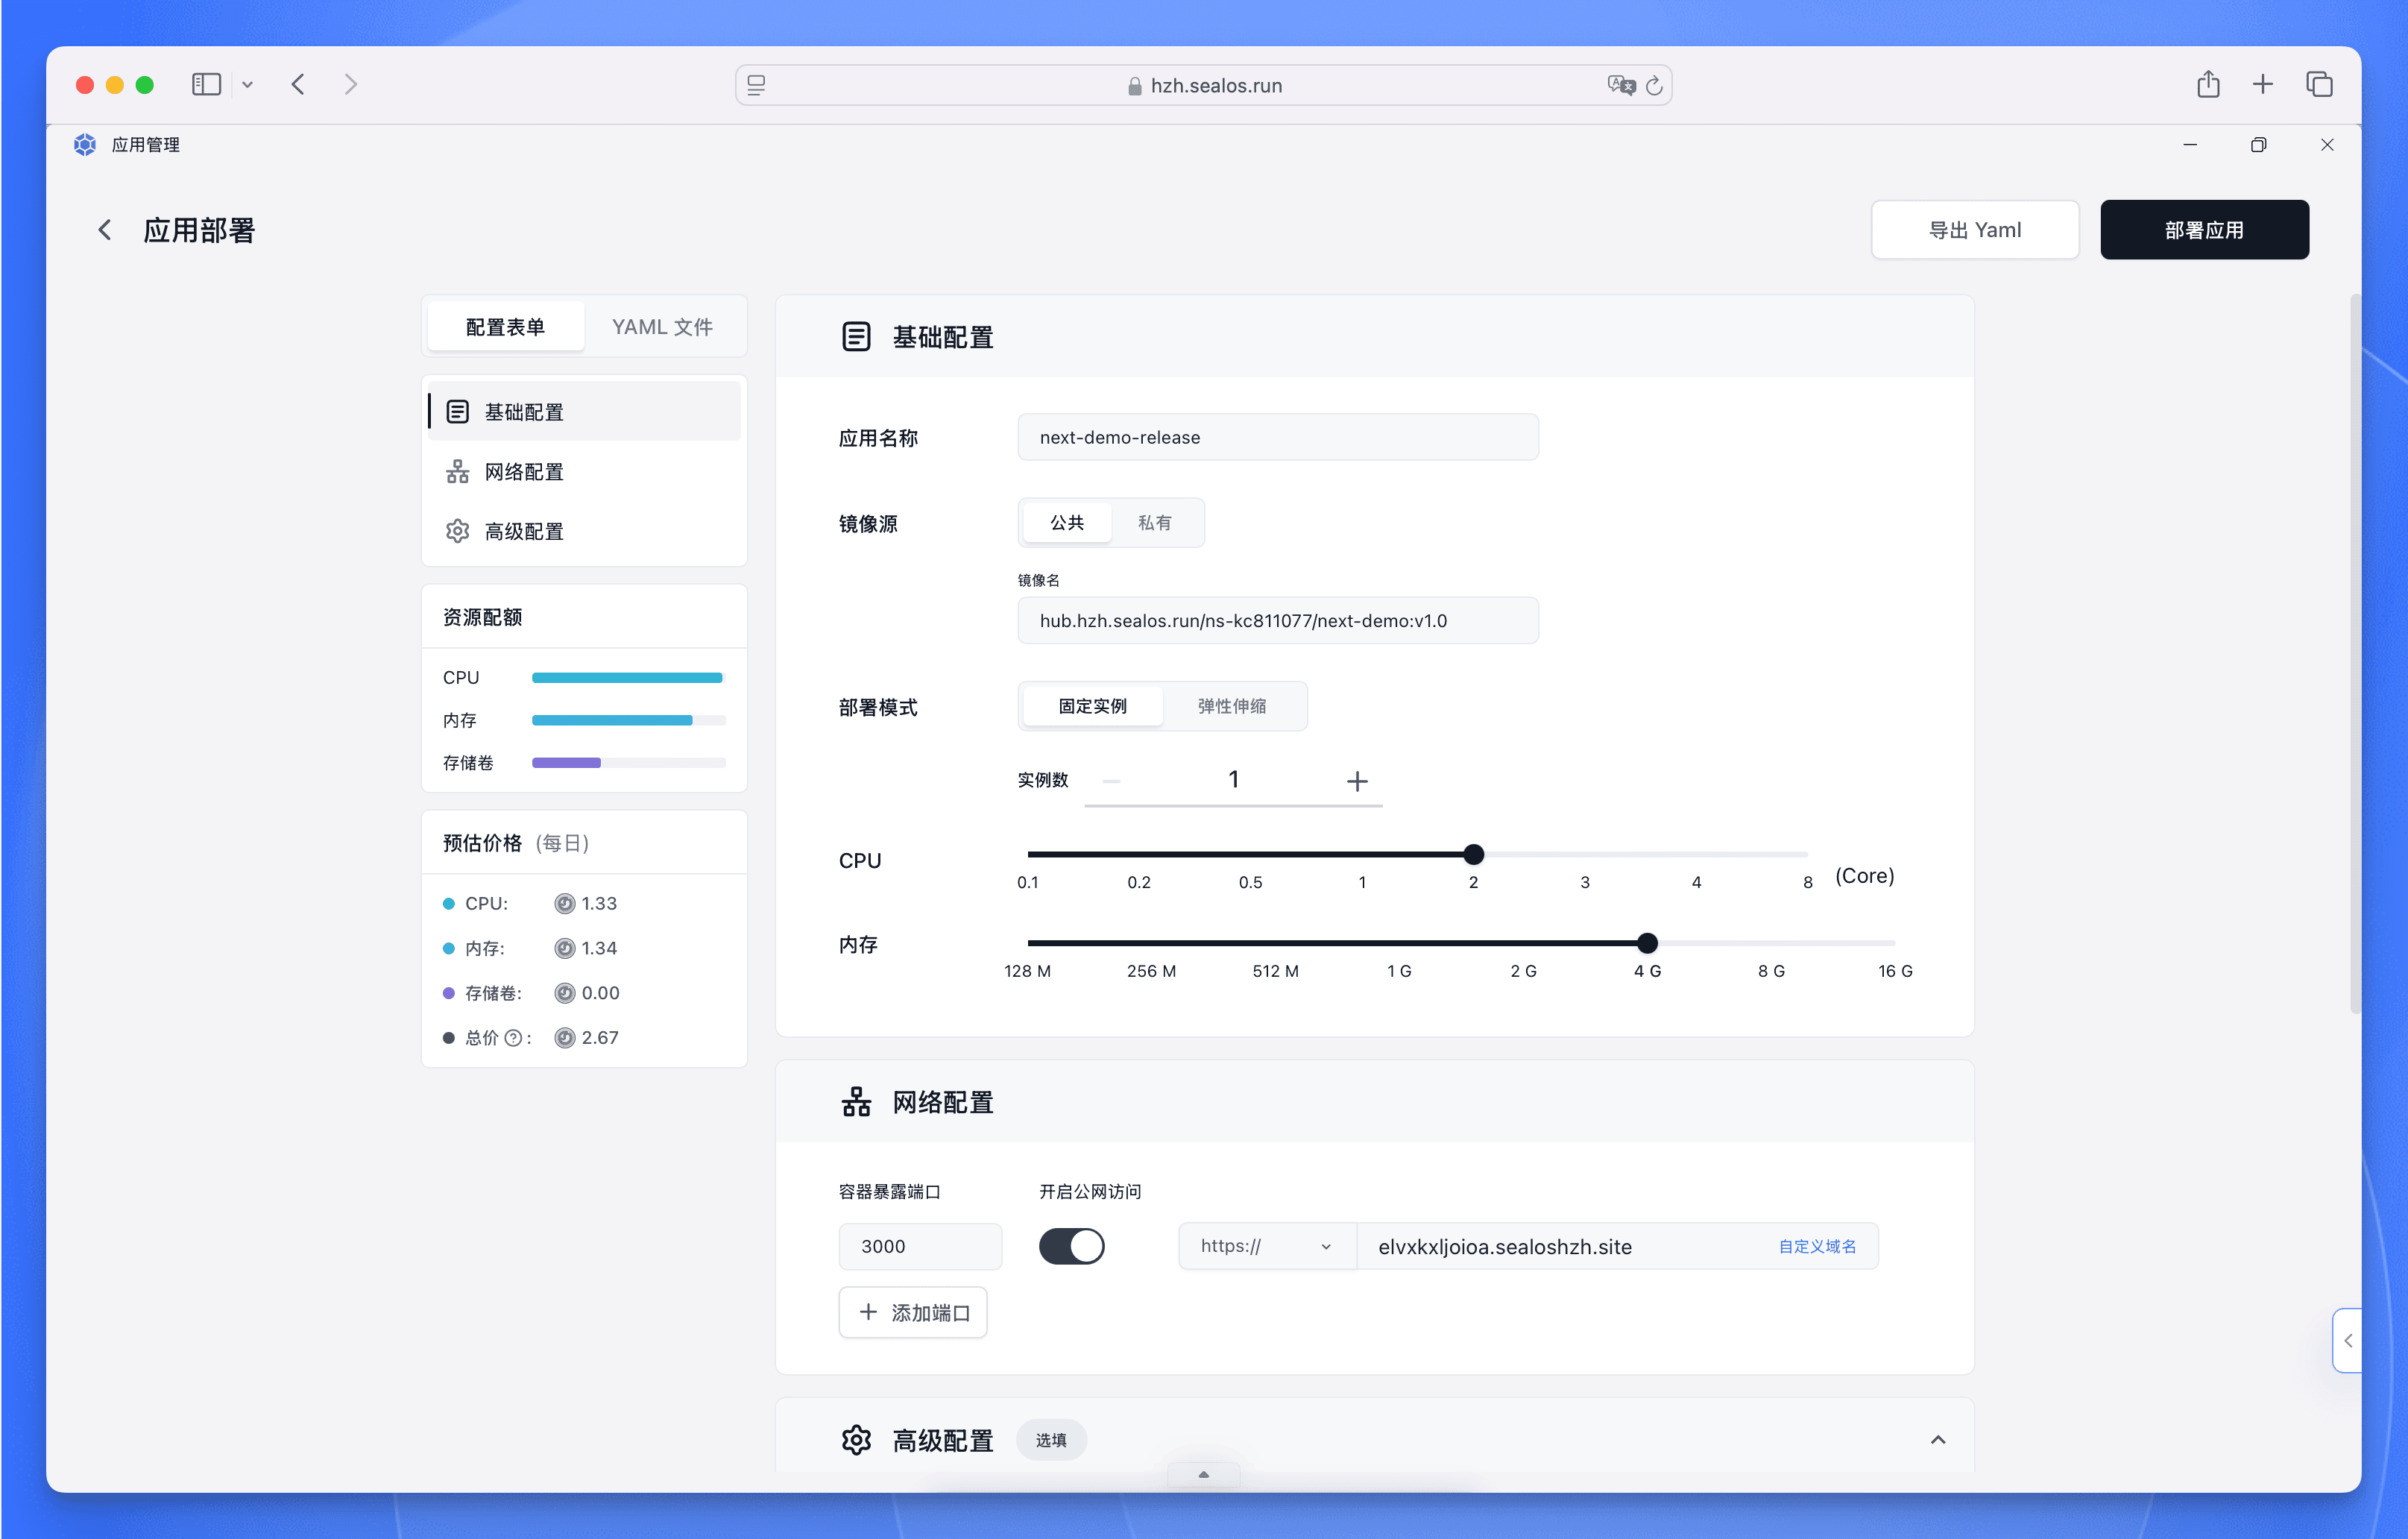Click the 部署应用 button
The width and height of the screenshot is (2408, 1539).
point(2204,230)
